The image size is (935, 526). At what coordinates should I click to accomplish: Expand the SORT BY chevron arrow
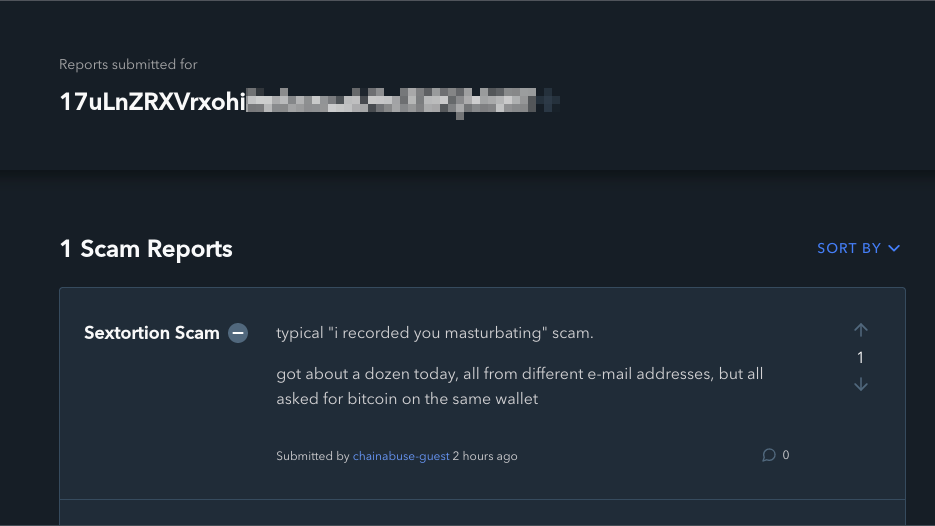(894, 248)
